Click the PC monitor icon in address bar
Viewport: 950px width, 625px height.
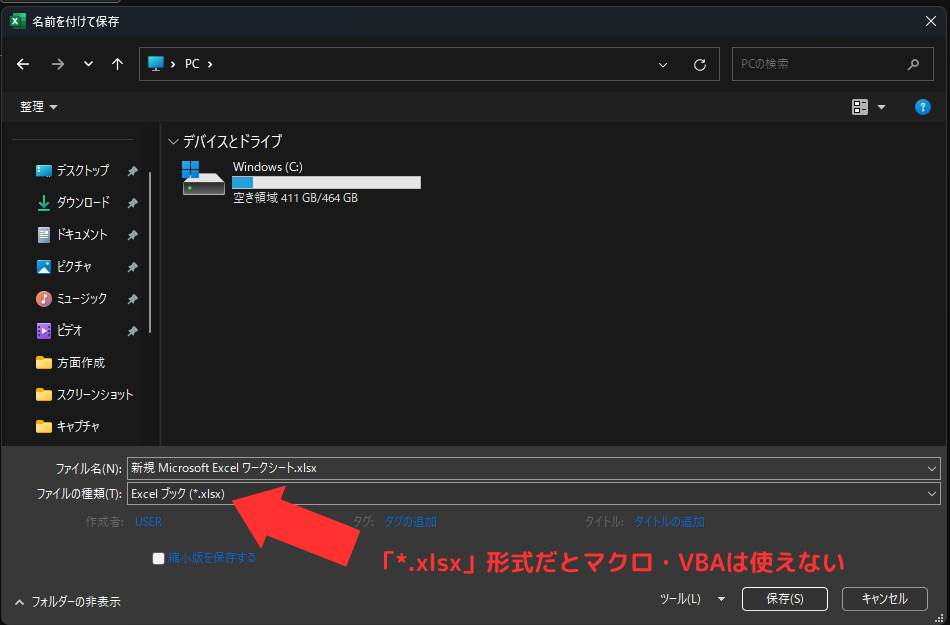156,64
